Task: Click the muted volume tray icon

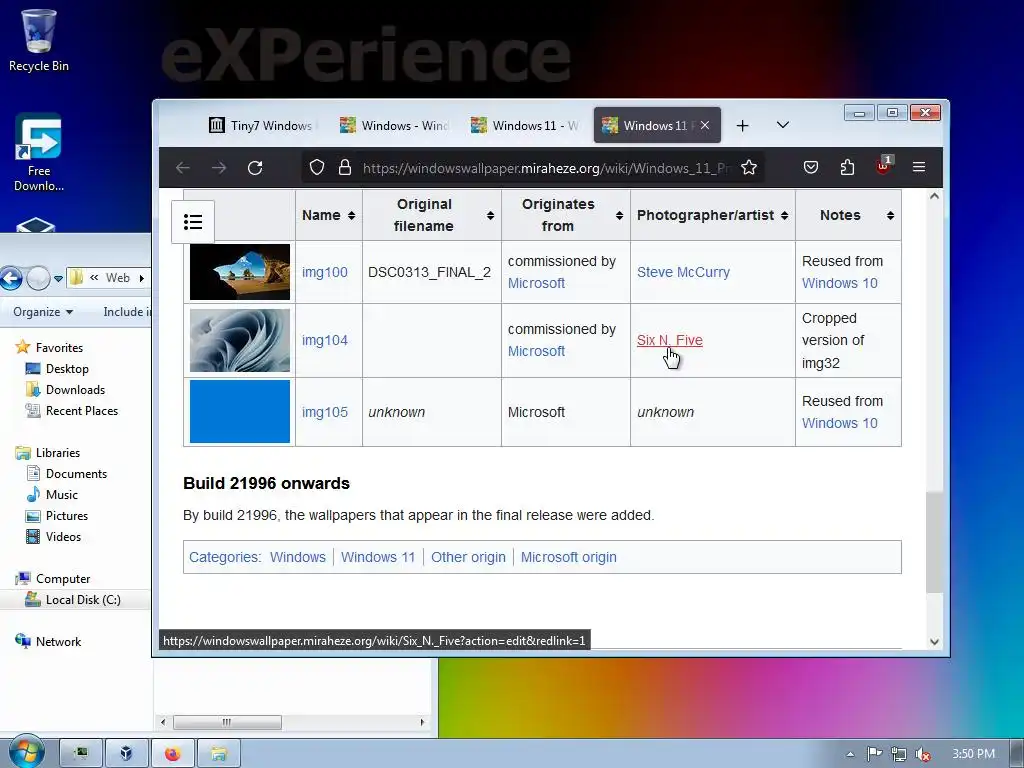Action: click(923, 754)
